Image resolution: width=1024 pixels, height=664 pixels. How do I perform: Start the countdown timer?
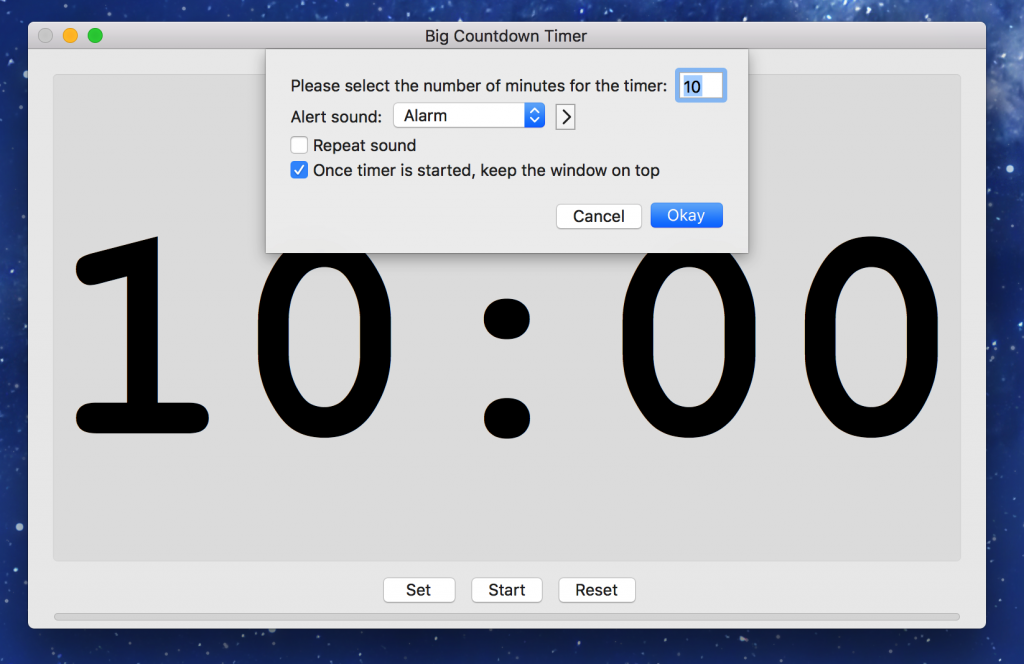(506, 589)
